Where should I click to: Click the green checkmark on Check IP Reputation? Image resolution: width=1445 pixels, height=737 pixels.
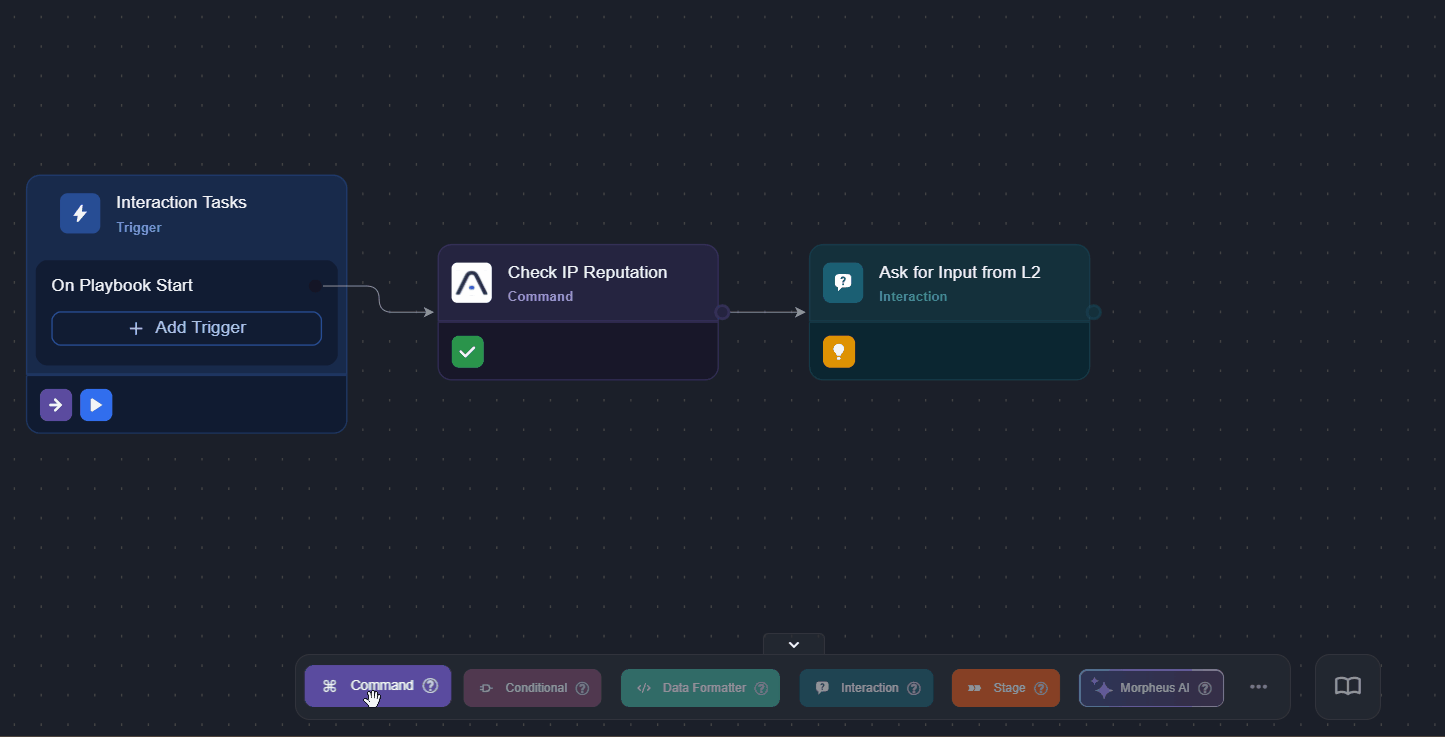(467, 351)
